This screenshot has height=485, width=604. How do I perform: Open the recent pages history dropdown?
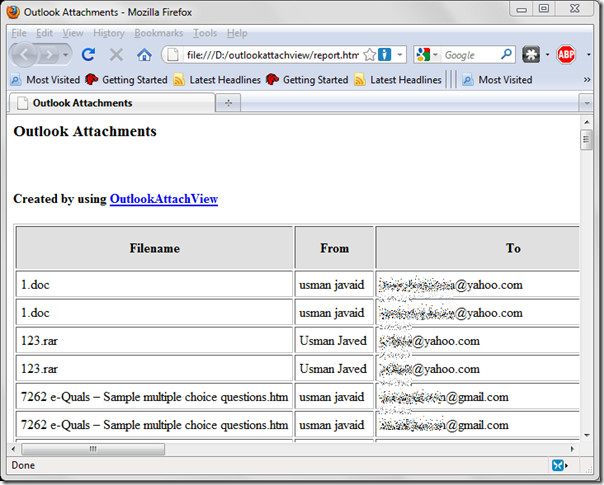coord(65,55)
